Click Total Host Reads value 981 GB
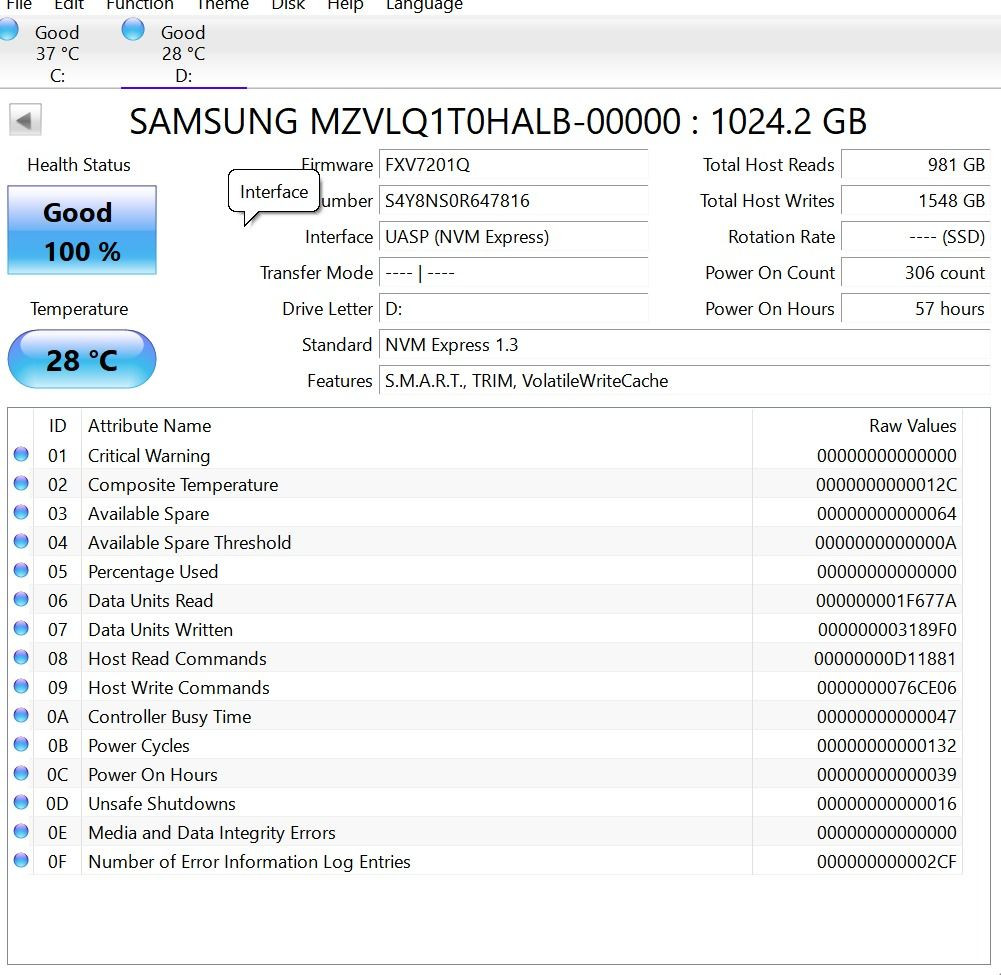This screenshot has height=975, width=1001. pyautogui.click(x=915, y=165)
